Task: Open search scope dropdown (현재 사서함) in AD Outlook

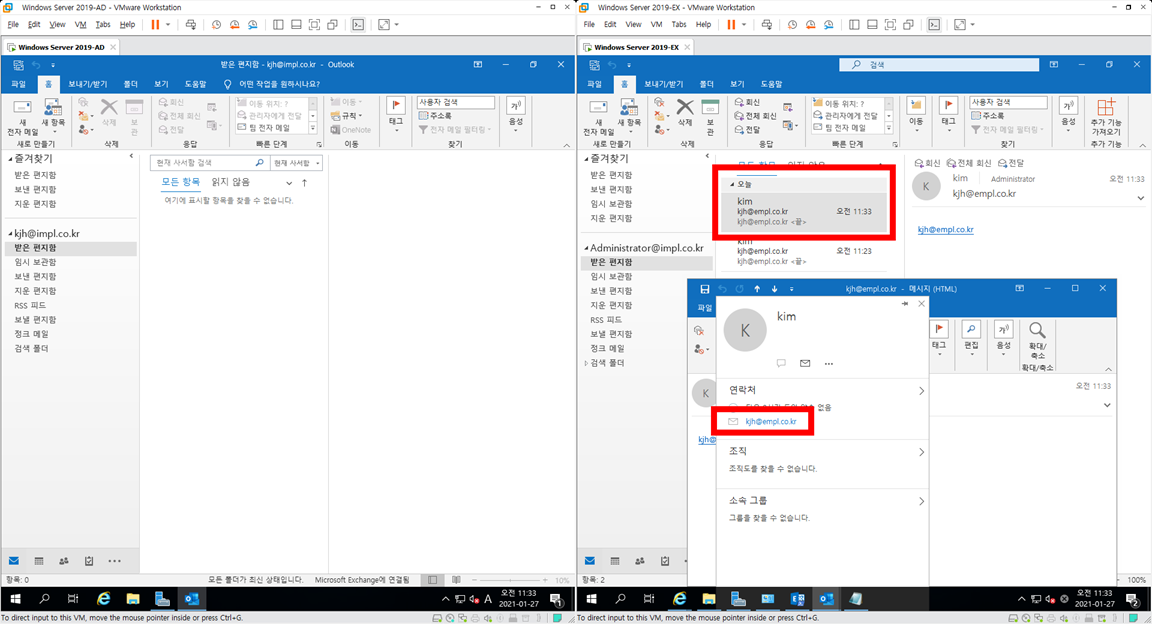Action: pyautogui.click(x=297, y=163)
